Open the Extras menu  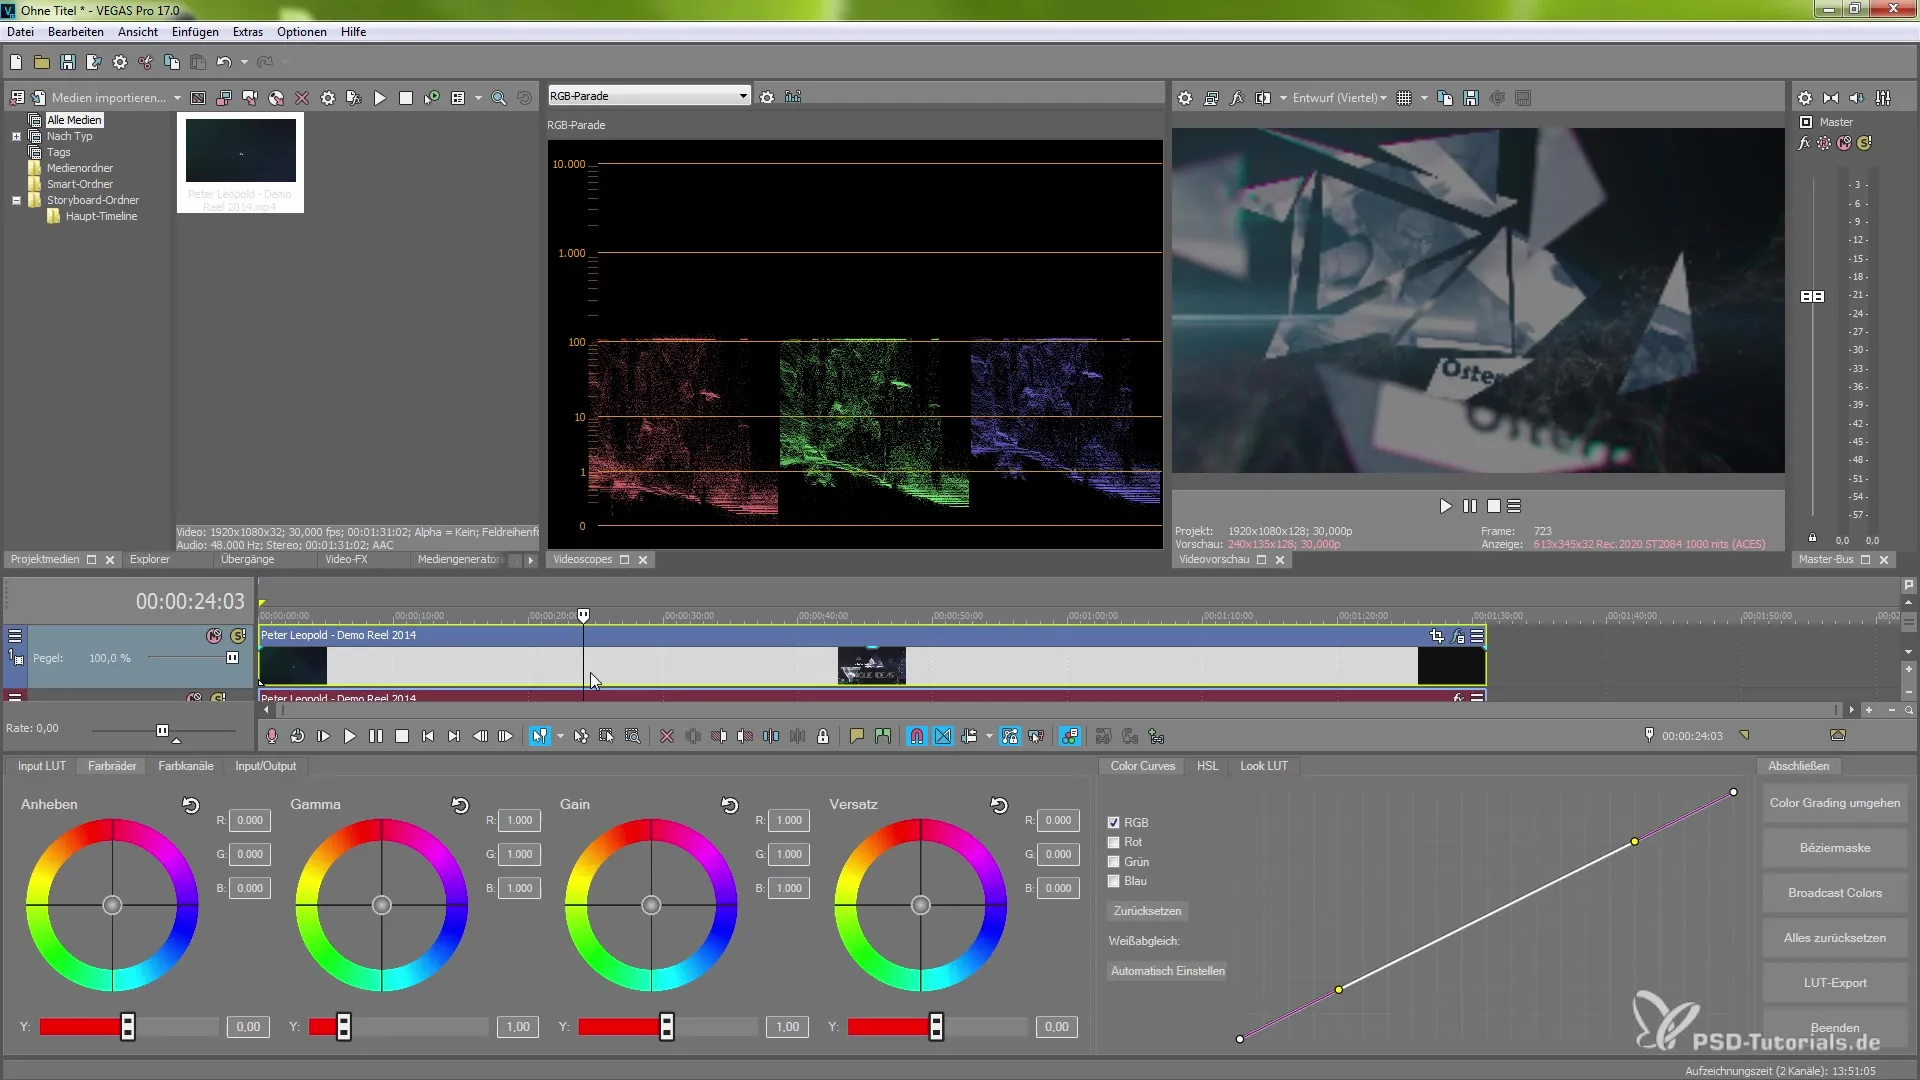pyautogui.click(x=248, y=32)
